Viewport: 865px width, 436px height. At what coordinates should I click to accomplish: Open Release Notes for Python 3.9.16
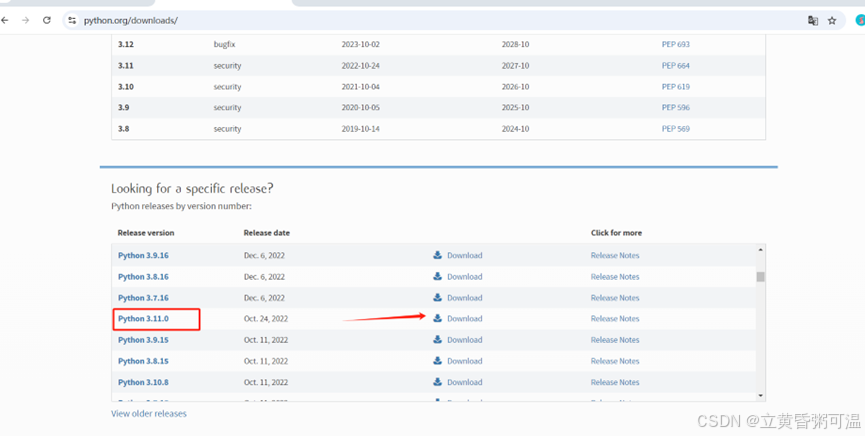(615, 256)
